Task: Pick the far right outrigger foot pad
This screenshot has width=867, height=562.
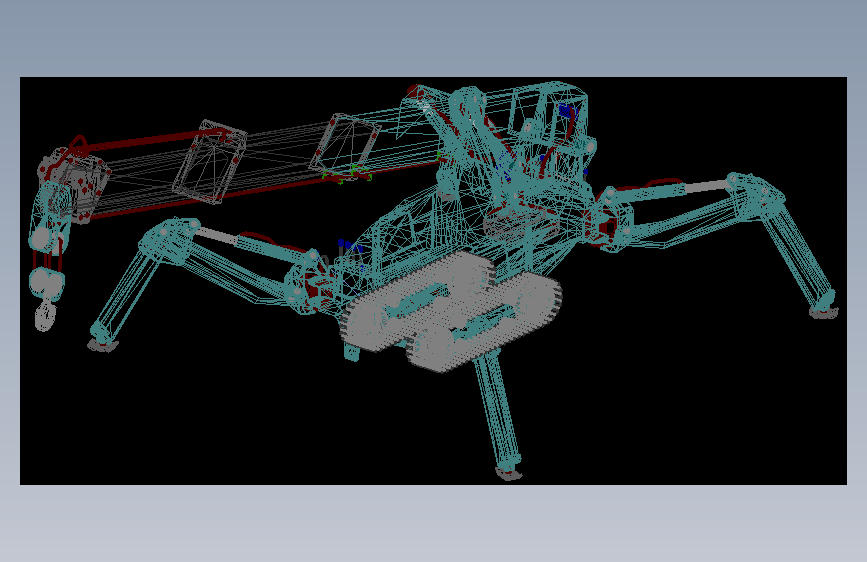Action: click(x=824, y=313)
